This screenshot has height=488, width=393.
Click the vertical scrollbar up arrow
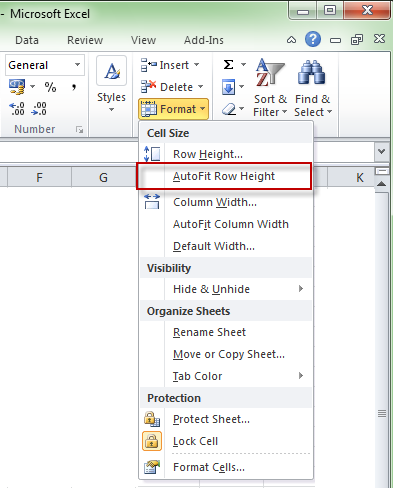coord(382,184)
